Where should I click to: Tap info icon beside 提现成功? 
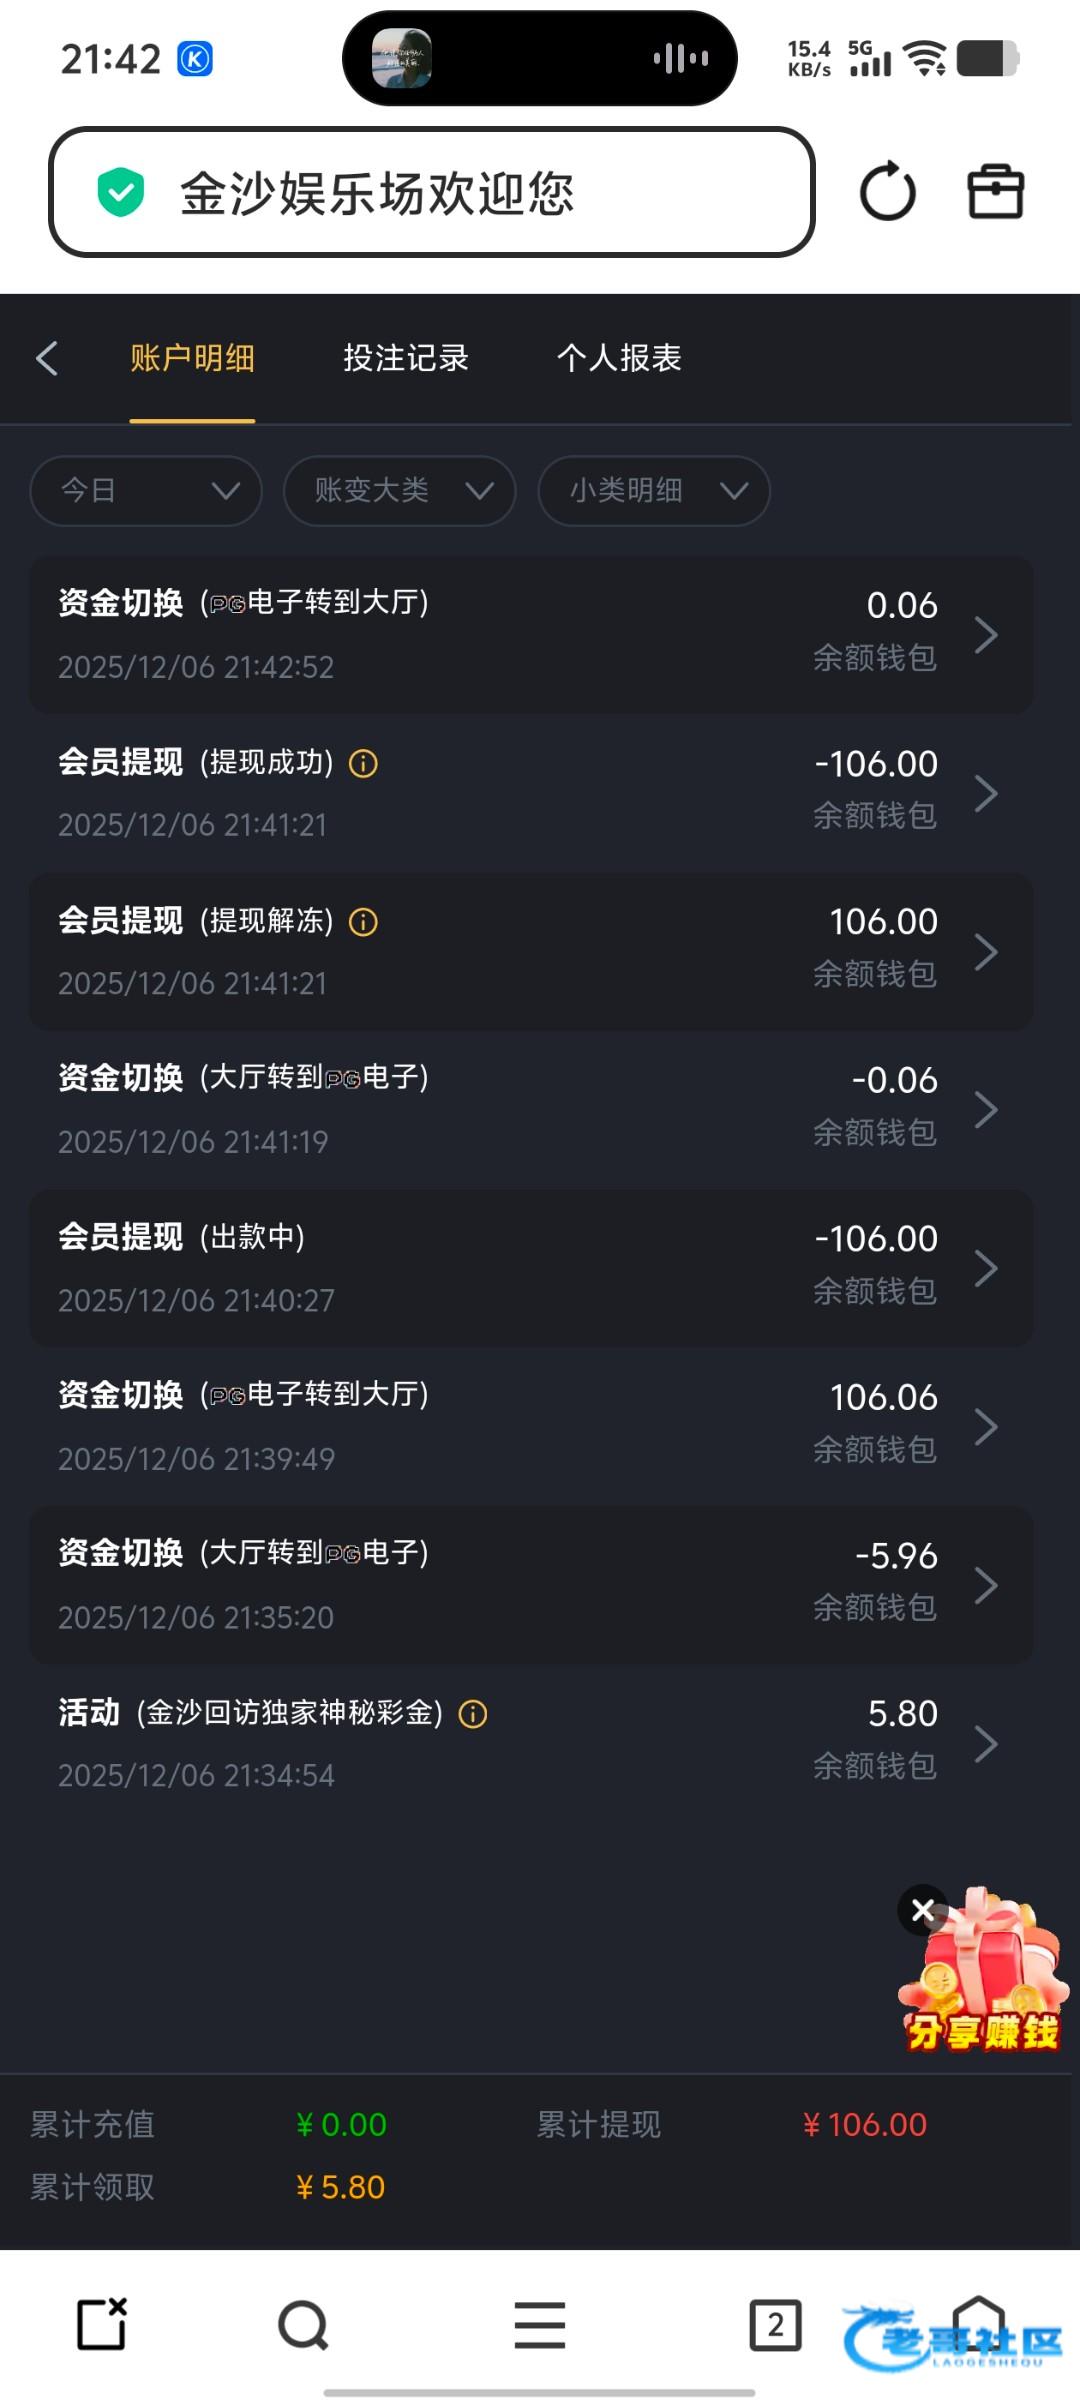tap(363, 764)
